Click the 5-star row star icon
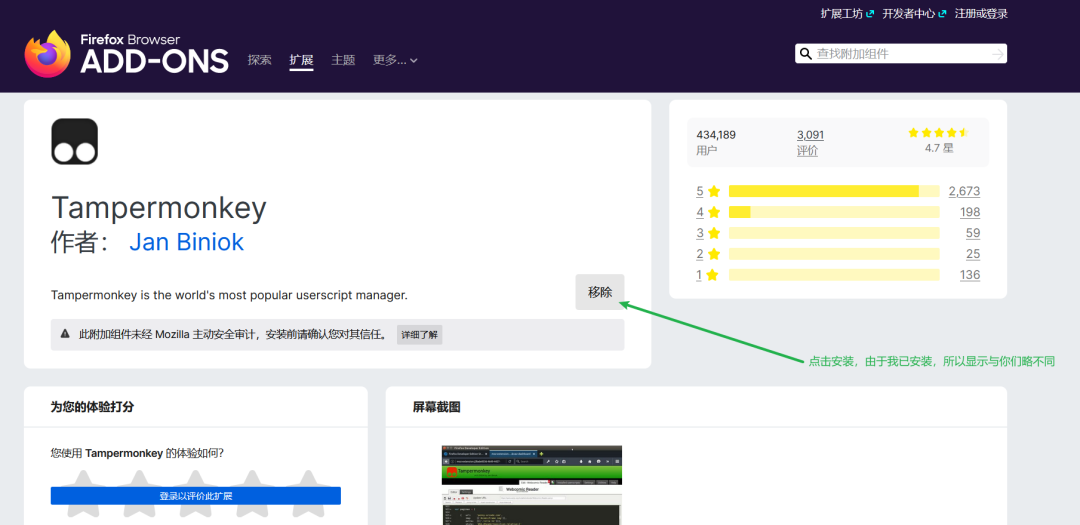This screenshot has width=1080, height=525. point(714,191)
